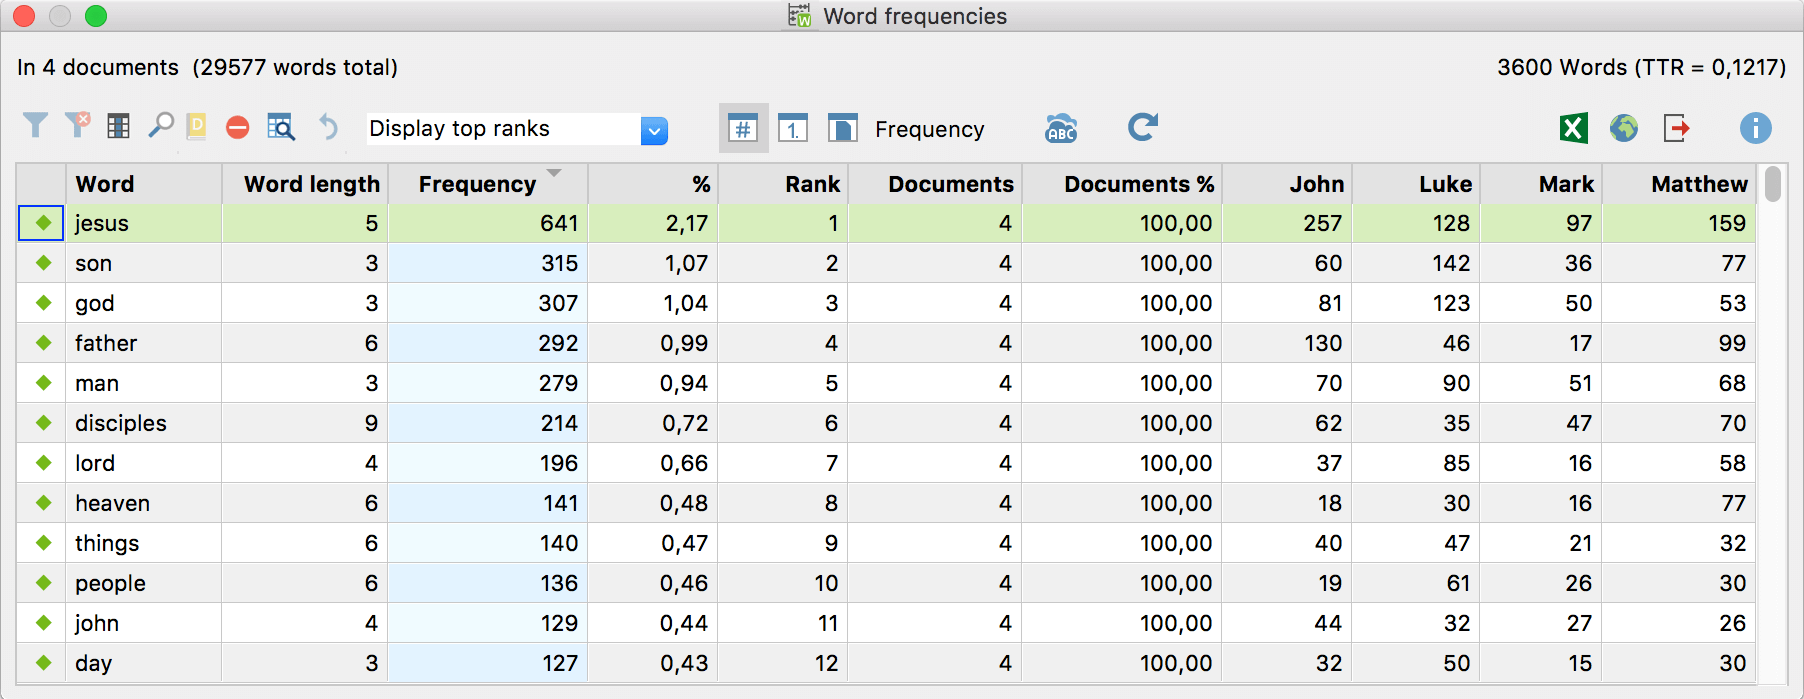Sort by the Rank column header

tap(783, 184)
